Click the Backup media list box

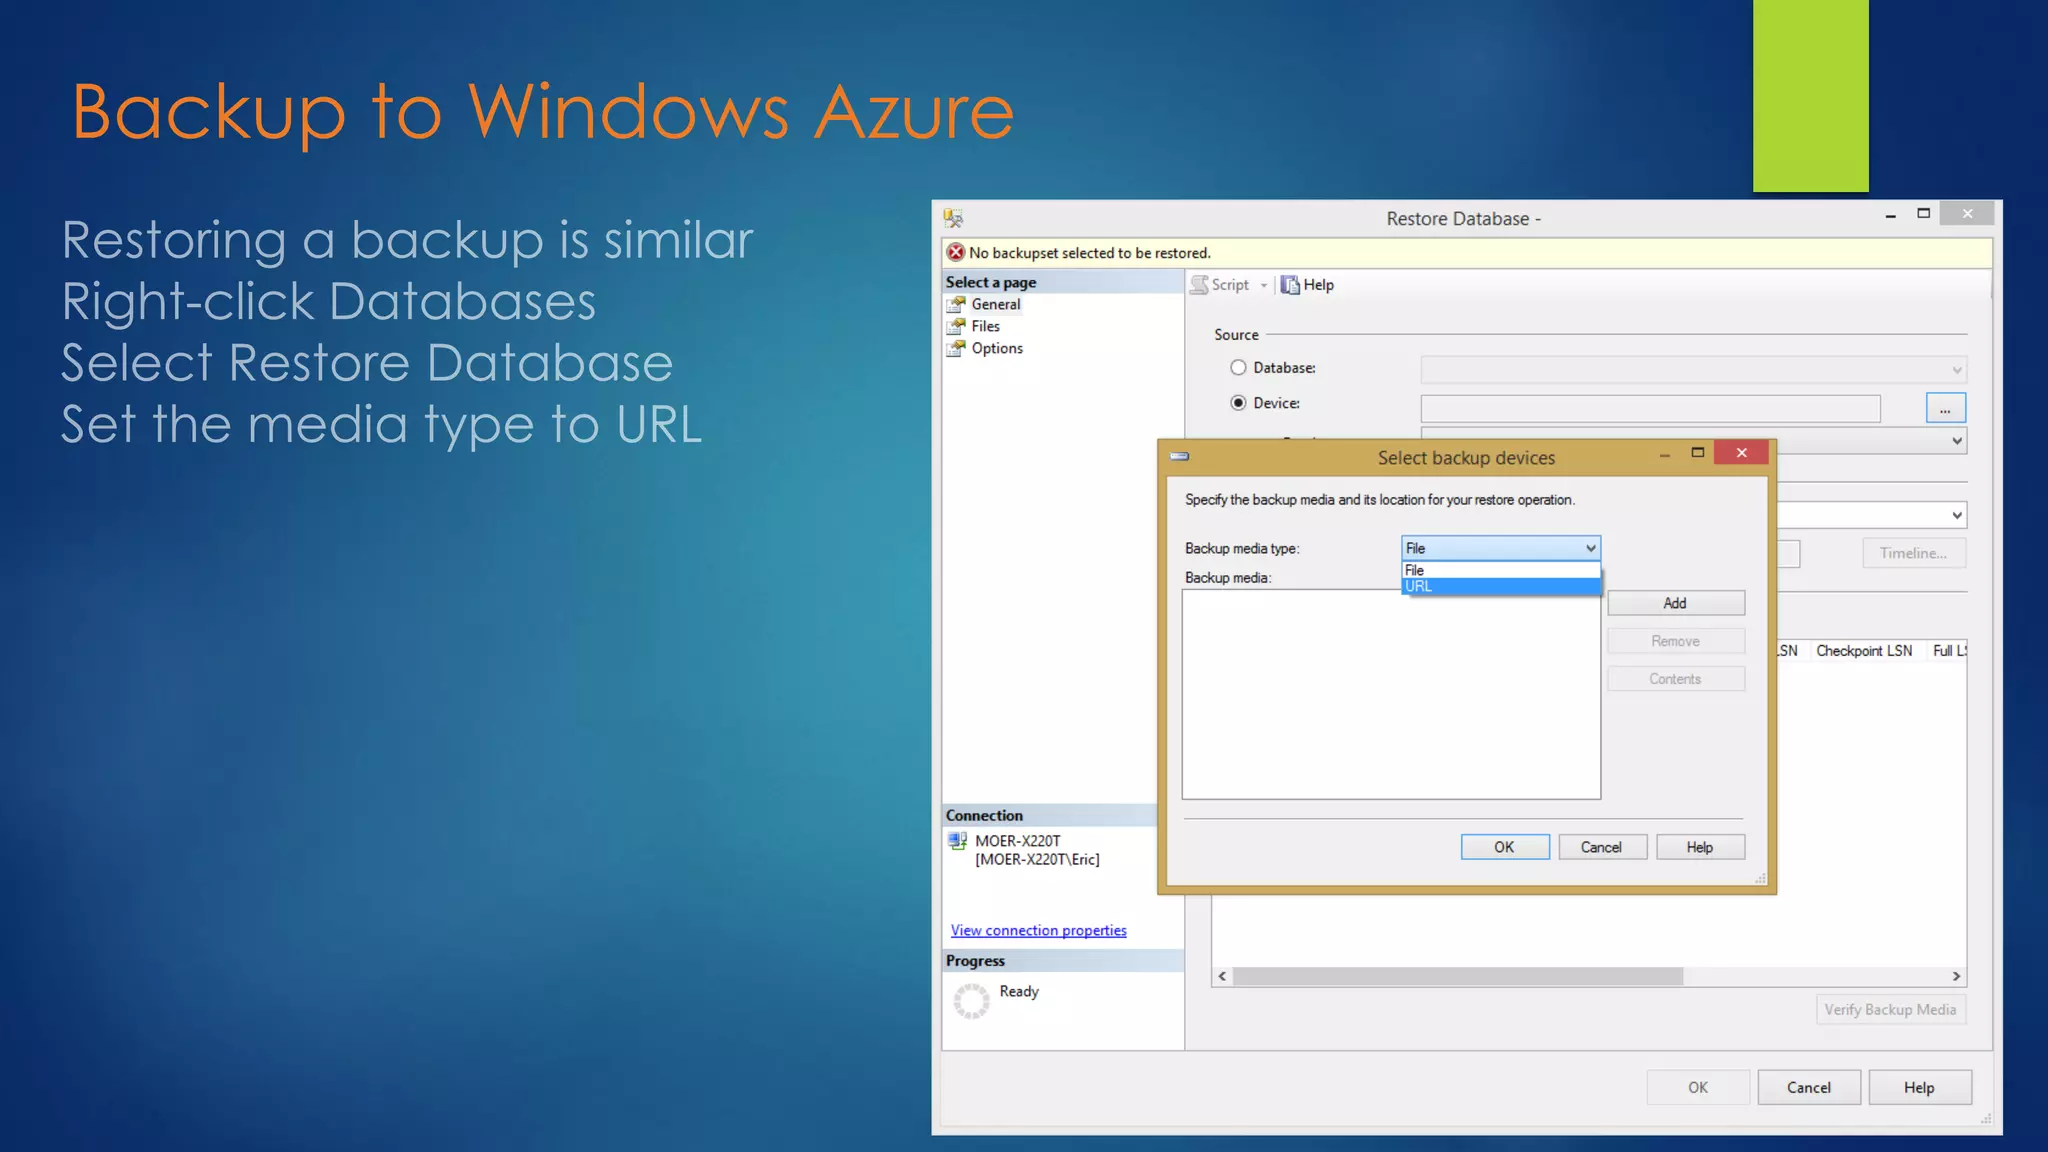click(x=1391, y=694)
